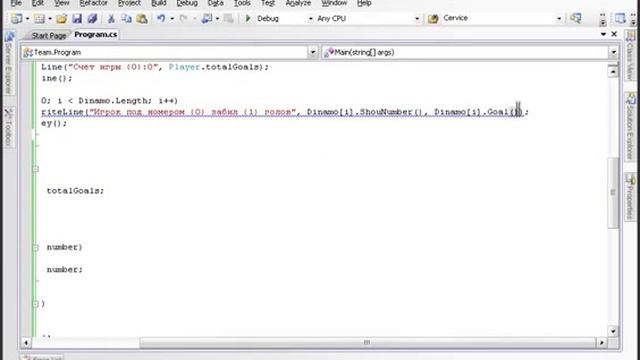Collapse the code region at number)
640x360 pixels.
(x=36, y=248)
